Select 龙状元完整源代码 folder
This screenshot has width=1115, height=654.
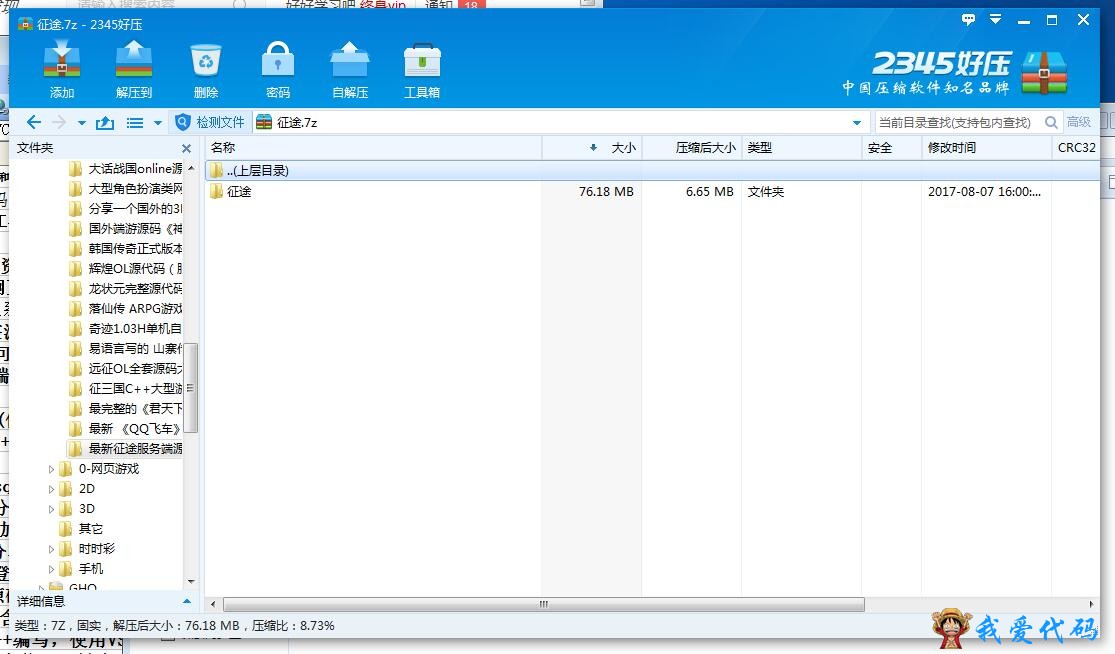pos(126,289)
